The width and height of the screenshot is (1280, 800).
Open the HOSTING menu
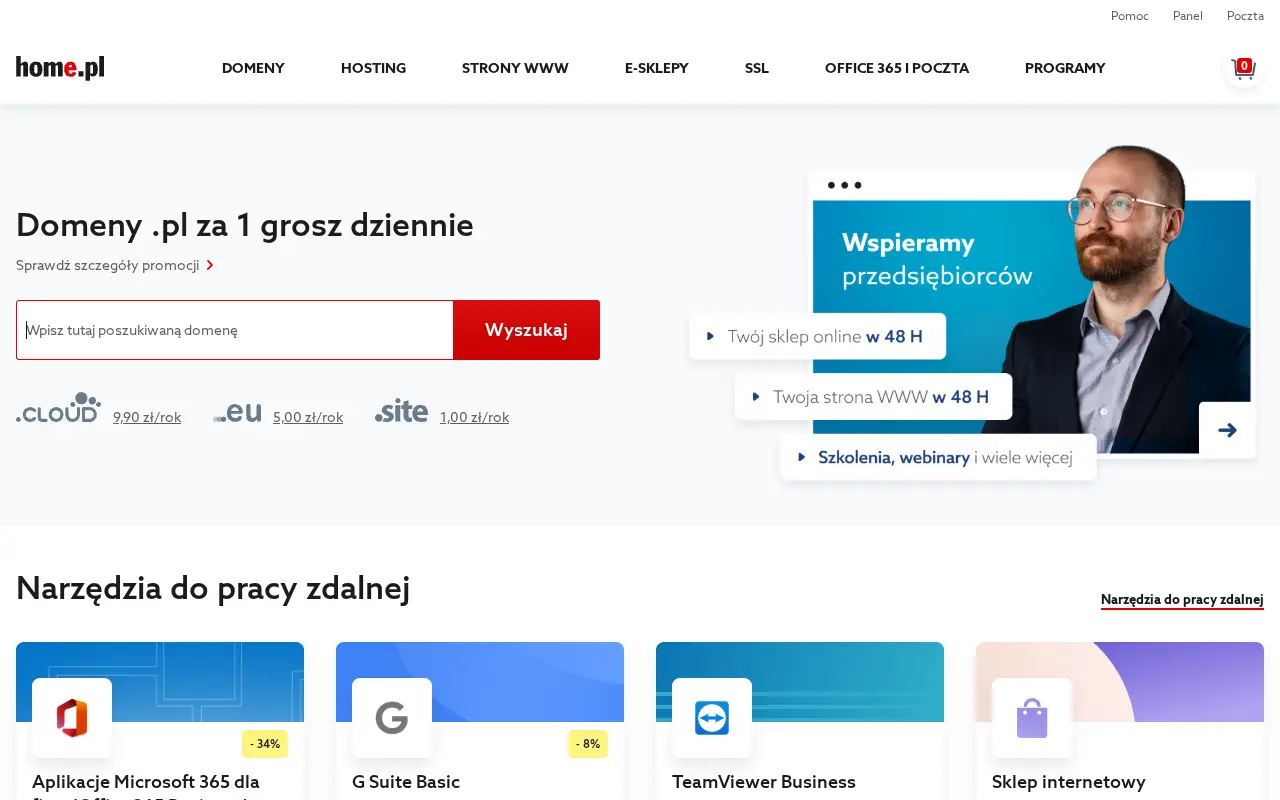[373, 68]
